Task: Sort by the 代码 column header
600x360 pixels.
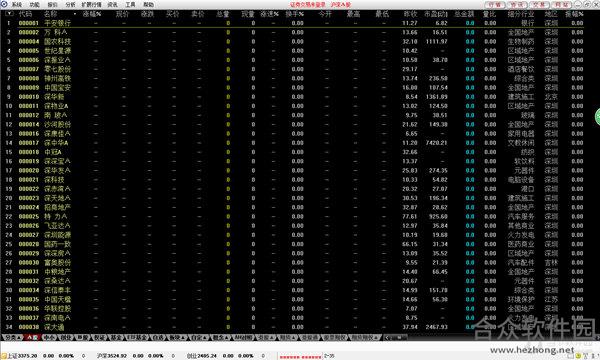Action: click(x=25, y=14)
